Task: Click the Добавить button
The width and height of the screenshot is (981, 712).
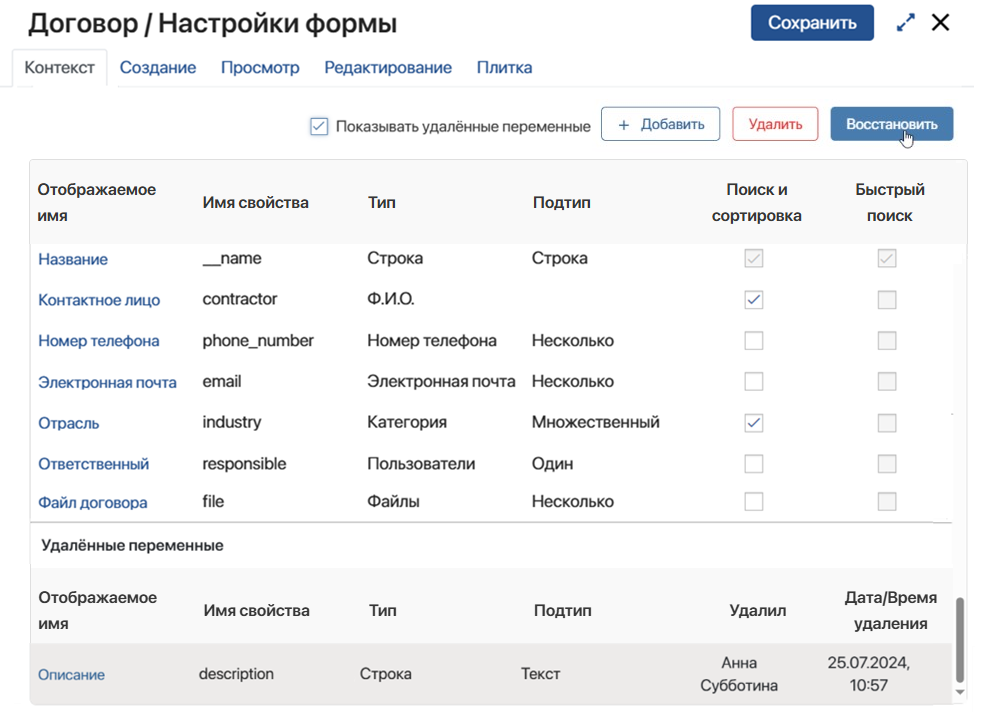Action: (x=661, y=124)
